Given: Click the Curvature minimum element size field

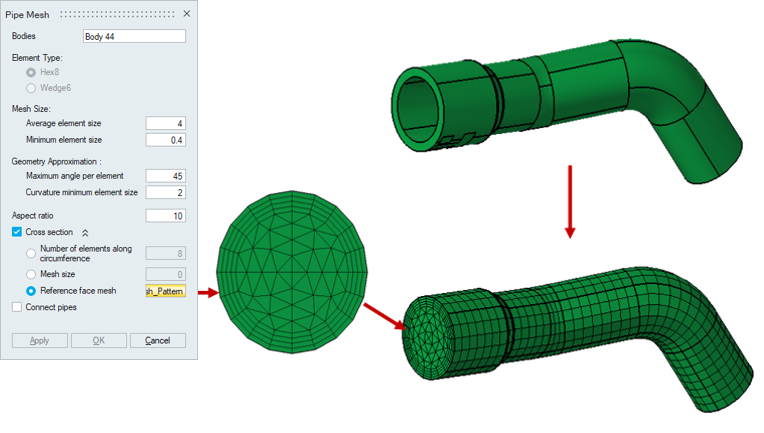Looking at the screenshot, I should coord(166,192).
